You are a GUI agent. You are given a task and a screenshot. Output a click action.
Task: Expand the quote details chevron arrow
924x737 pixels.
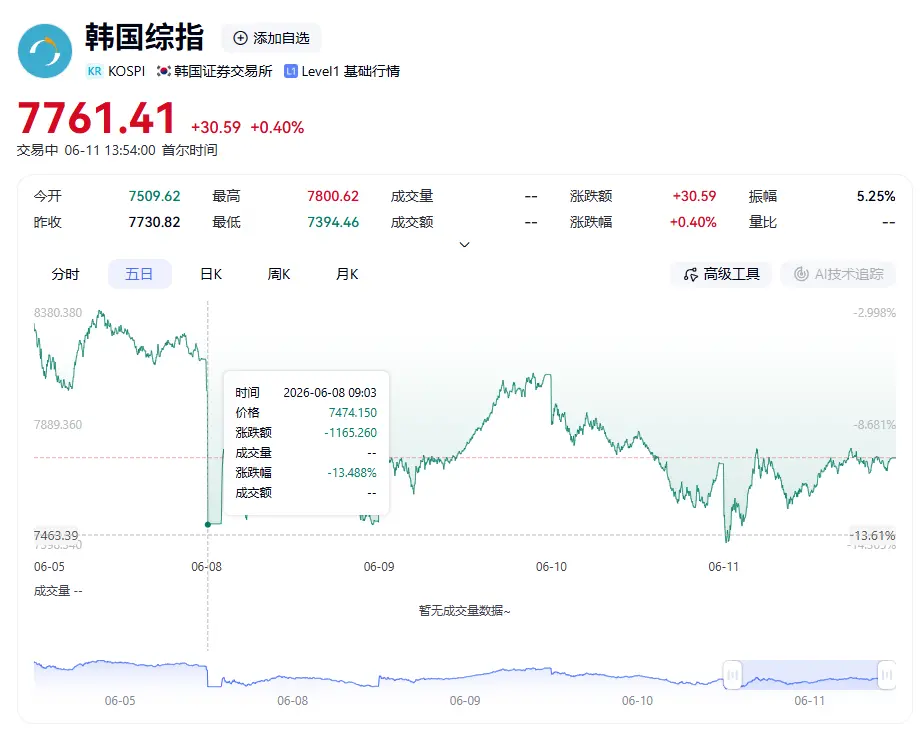point(464,244)
